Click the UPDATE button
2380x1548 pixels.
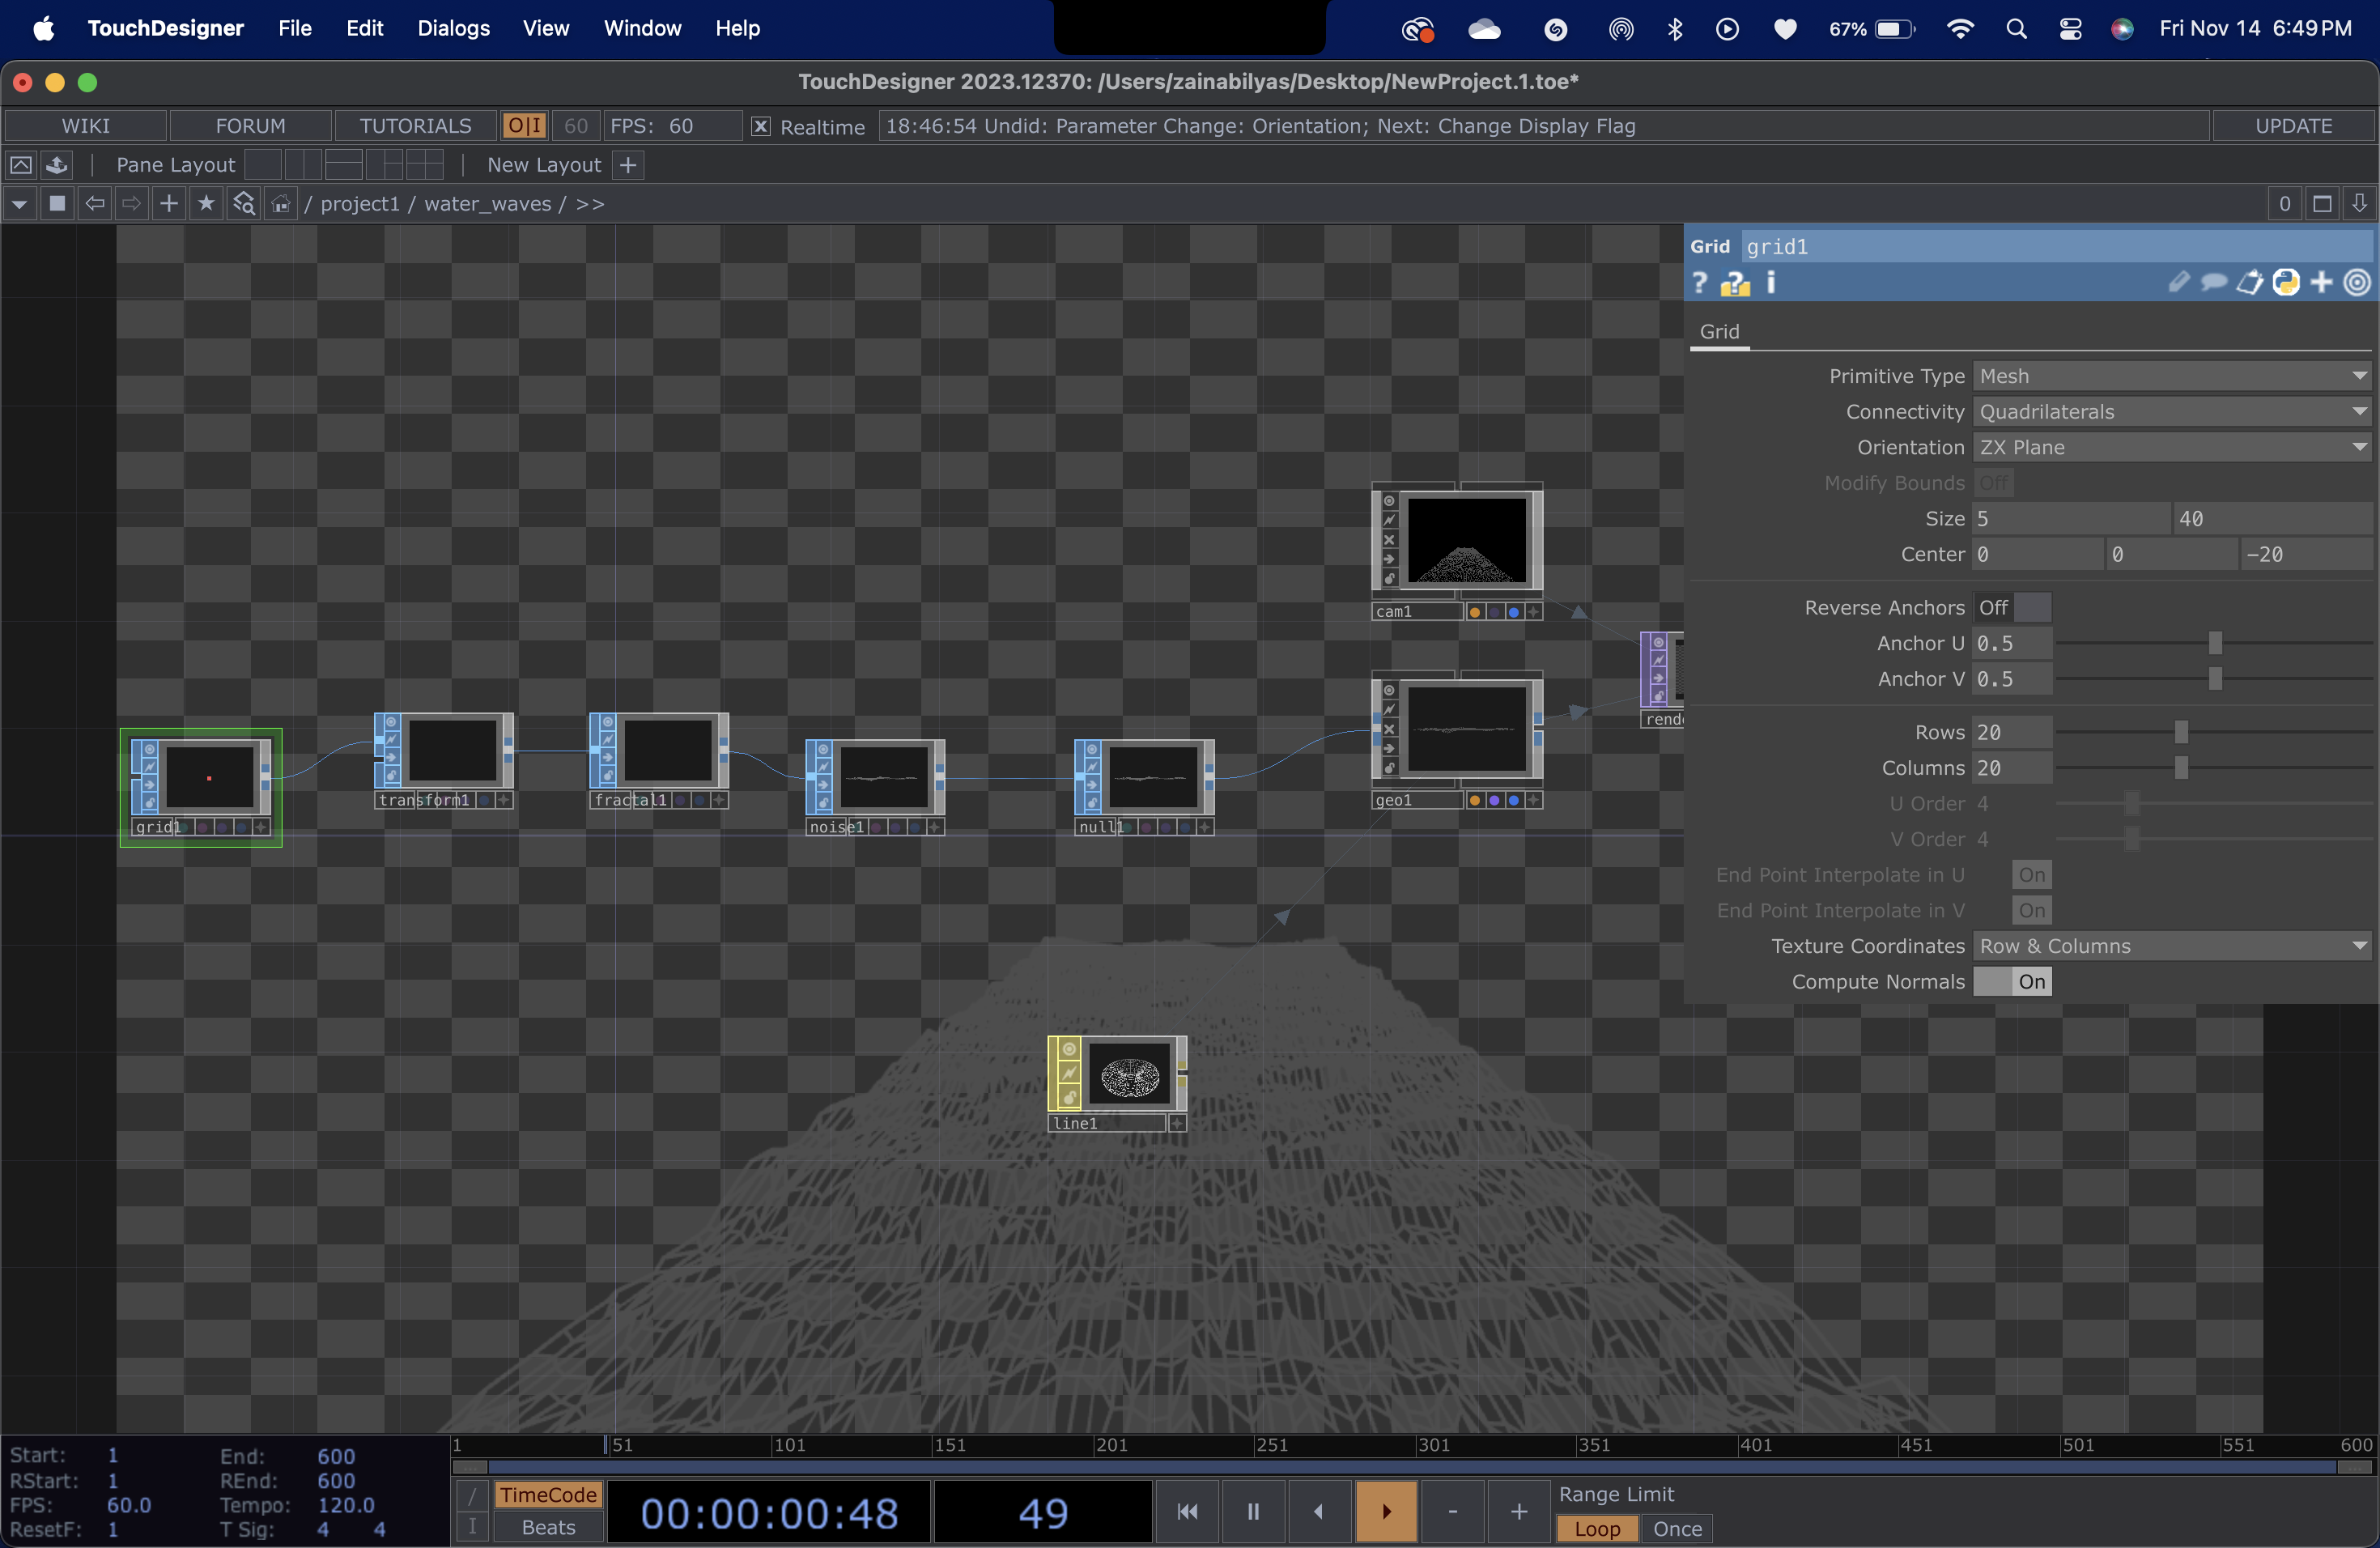click(x=2292, y=125)
